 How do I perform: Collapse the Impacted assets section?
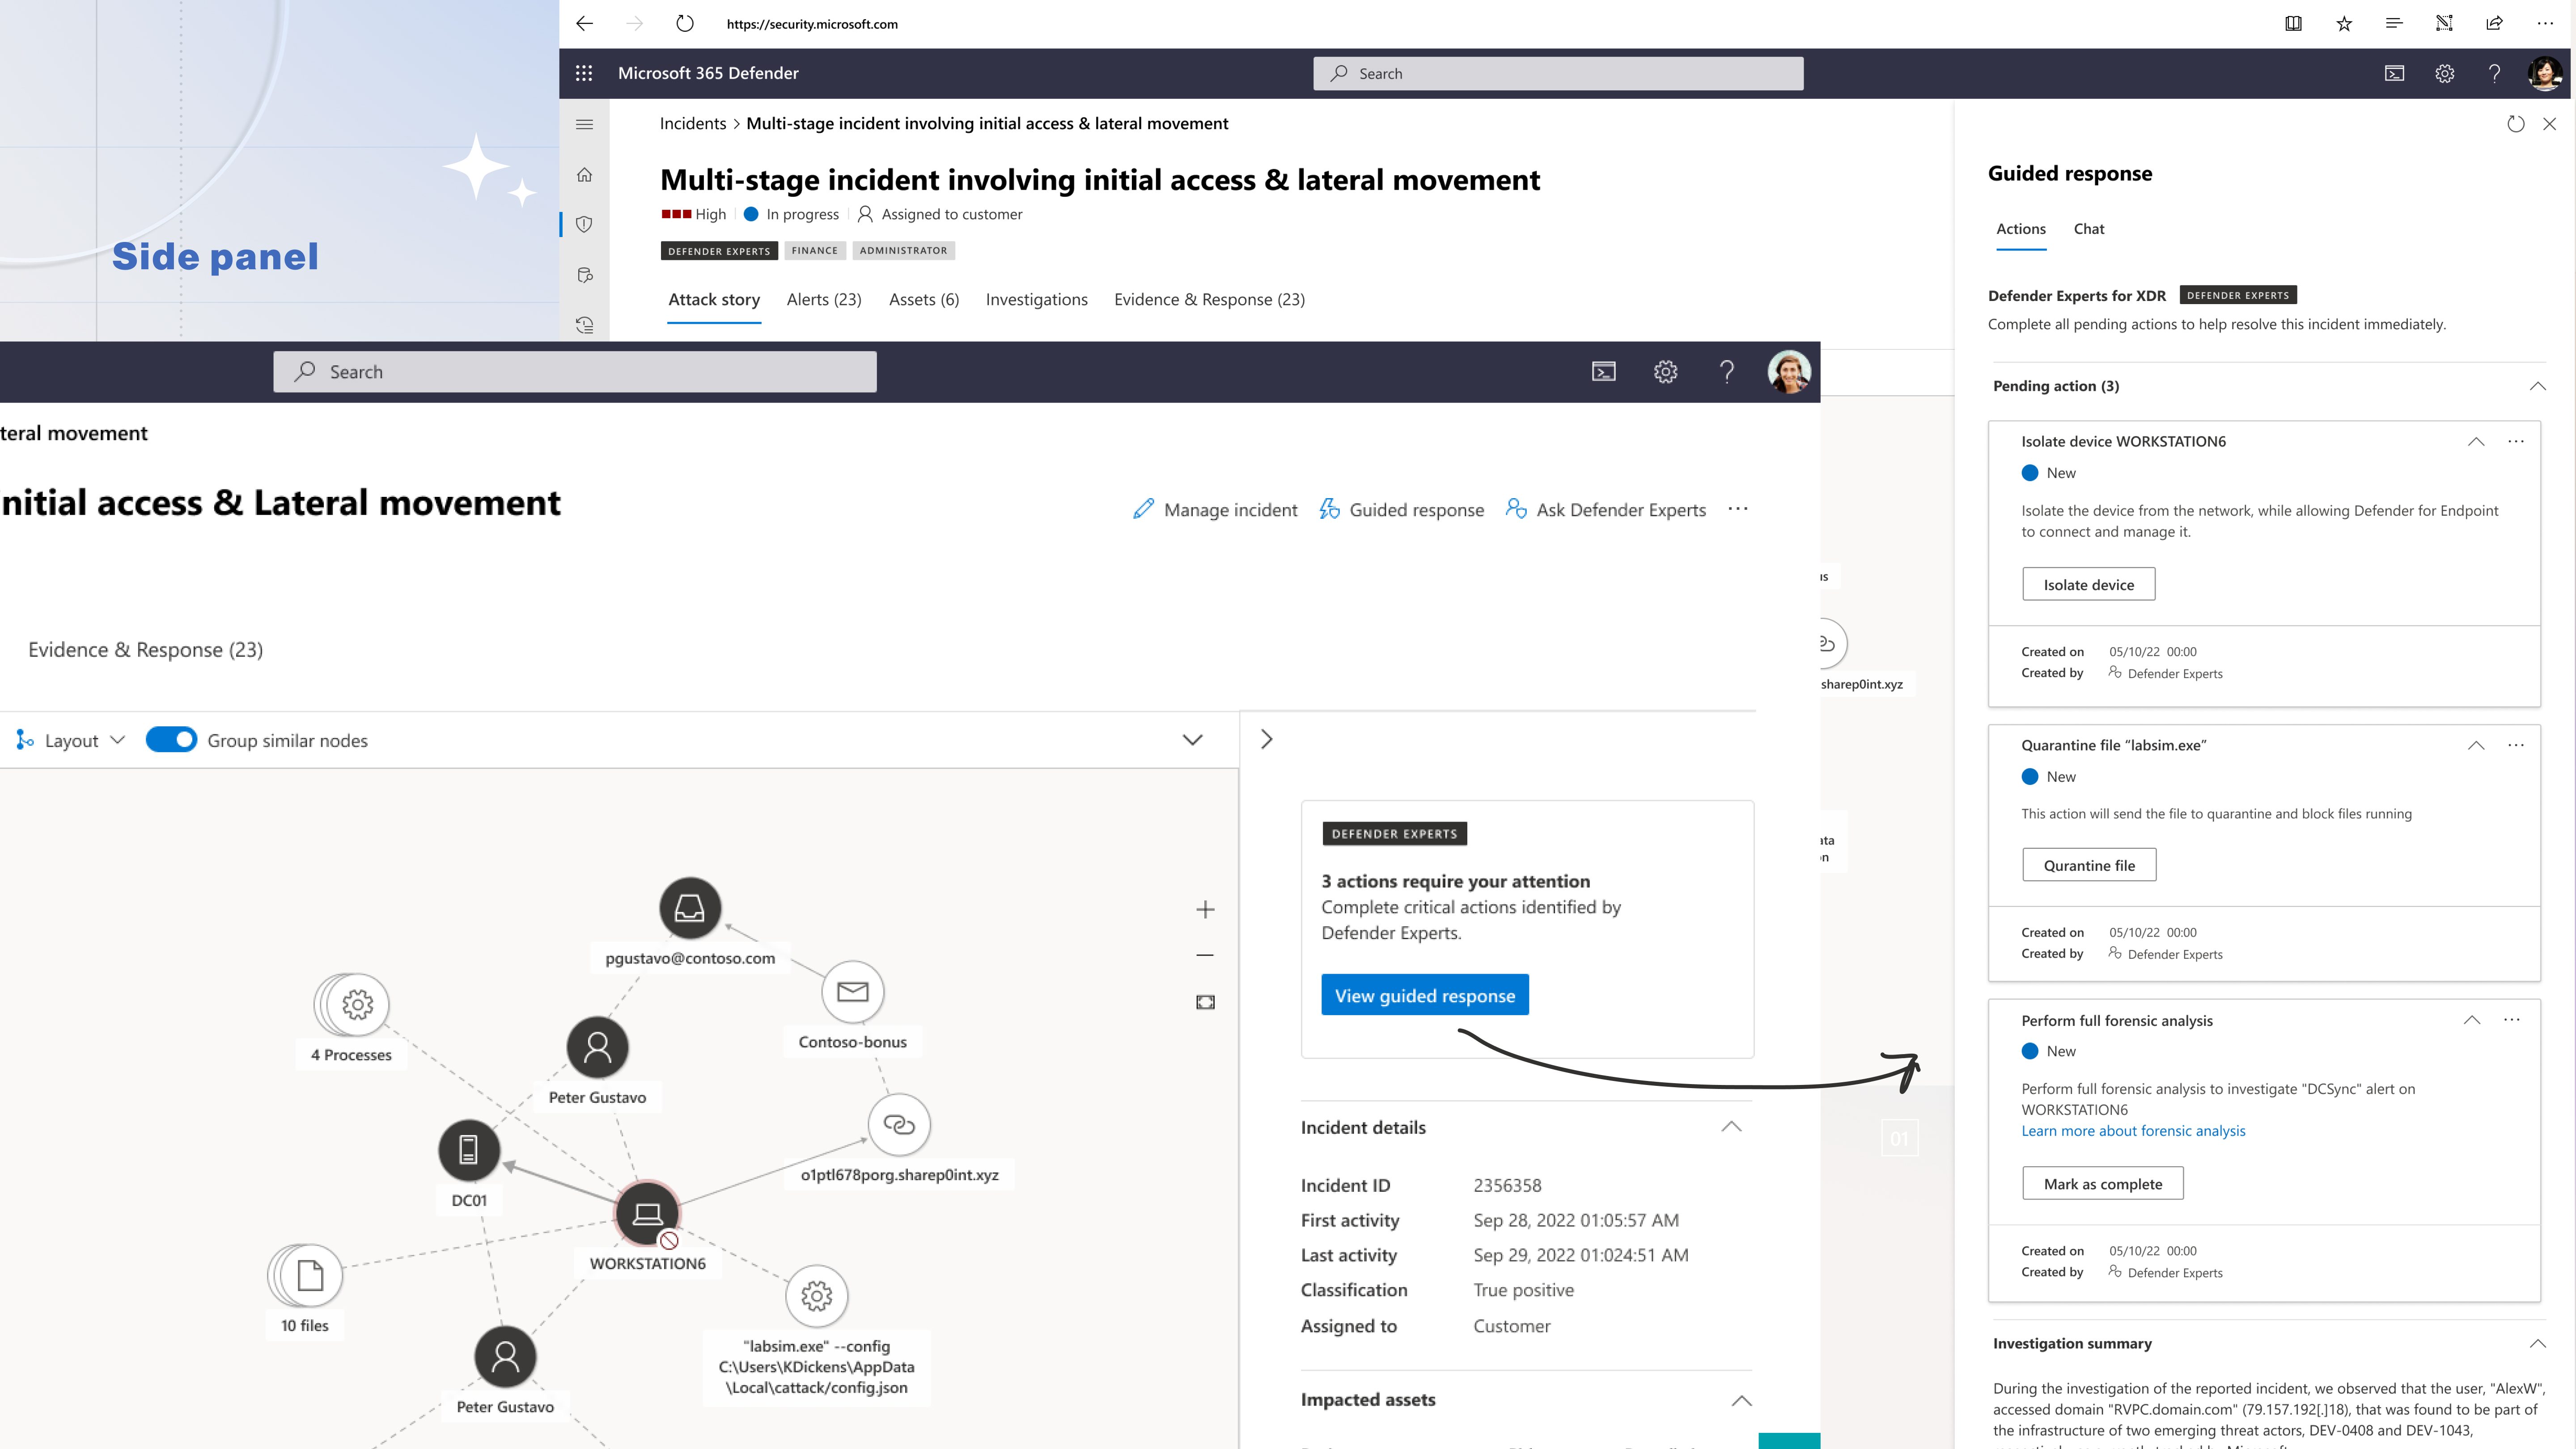(x=1741, y=1401)
